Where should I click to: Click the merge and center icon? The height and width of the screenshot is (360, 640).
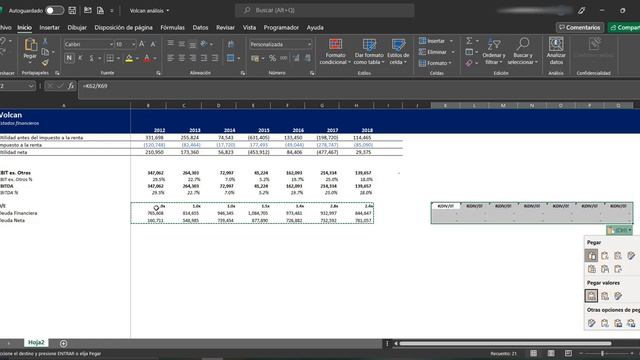(231, 58)
